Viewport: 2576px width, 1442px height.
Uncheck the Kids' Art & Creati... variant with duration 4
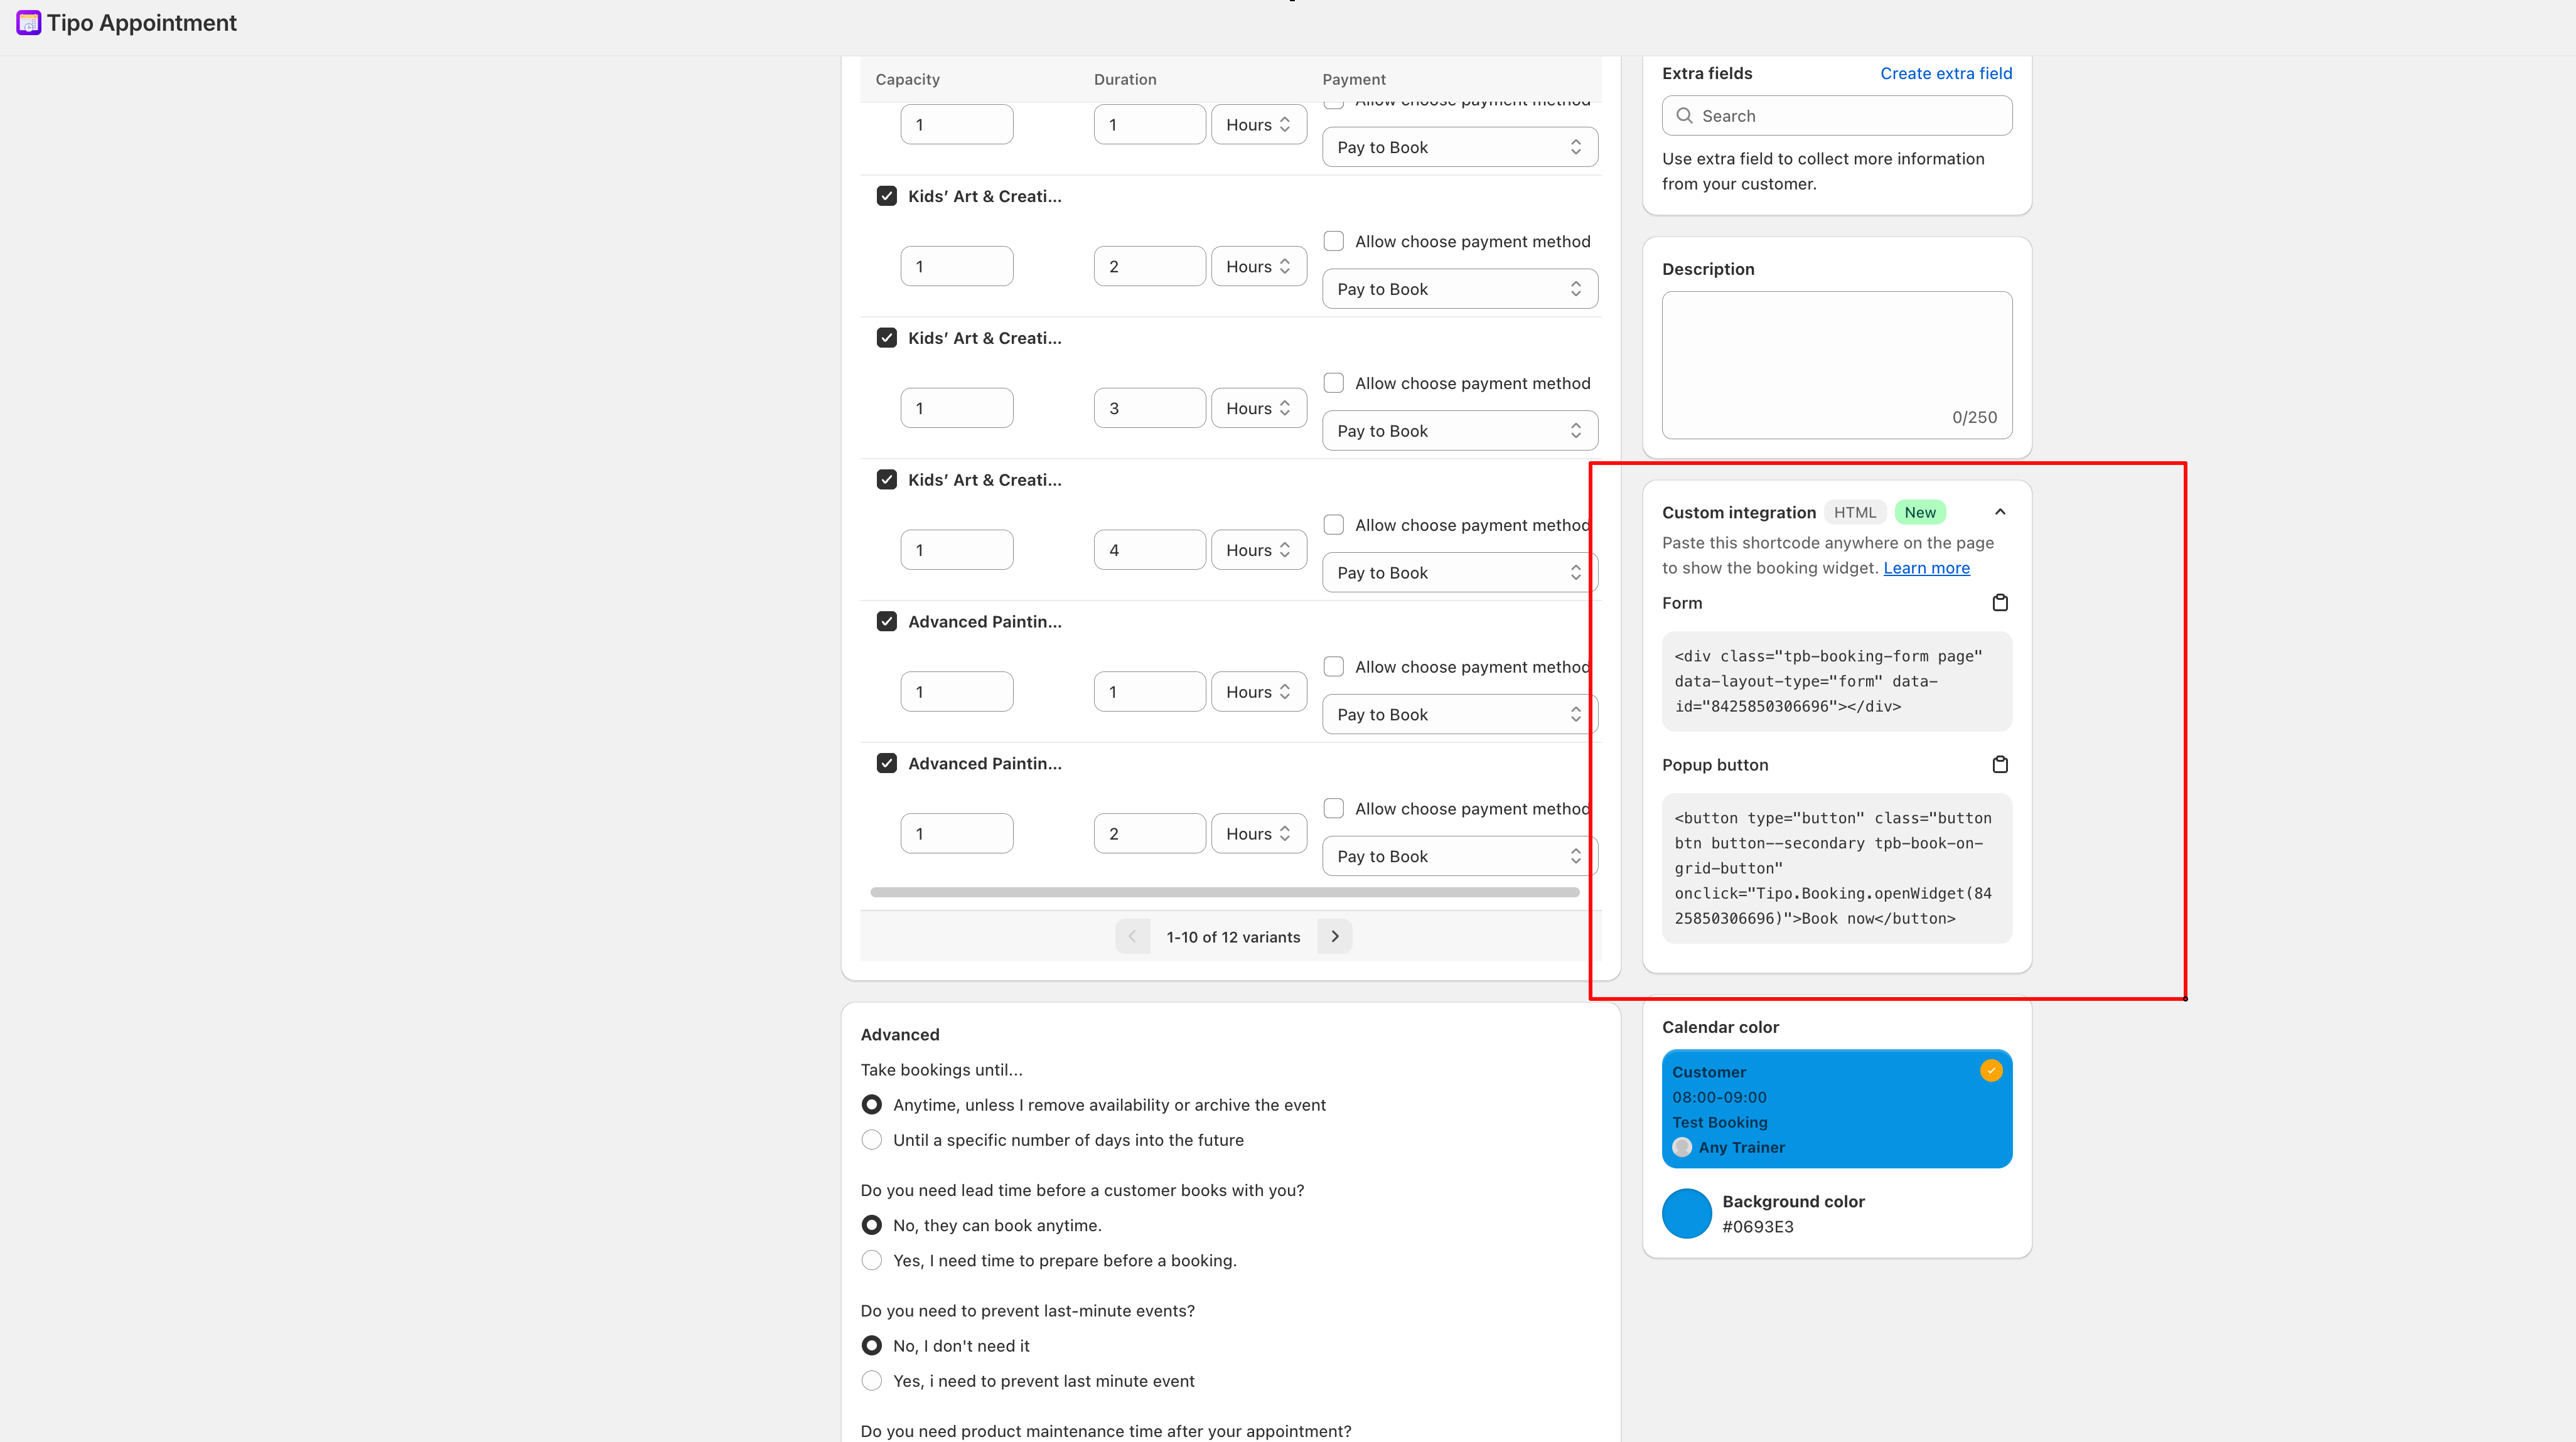886,480
